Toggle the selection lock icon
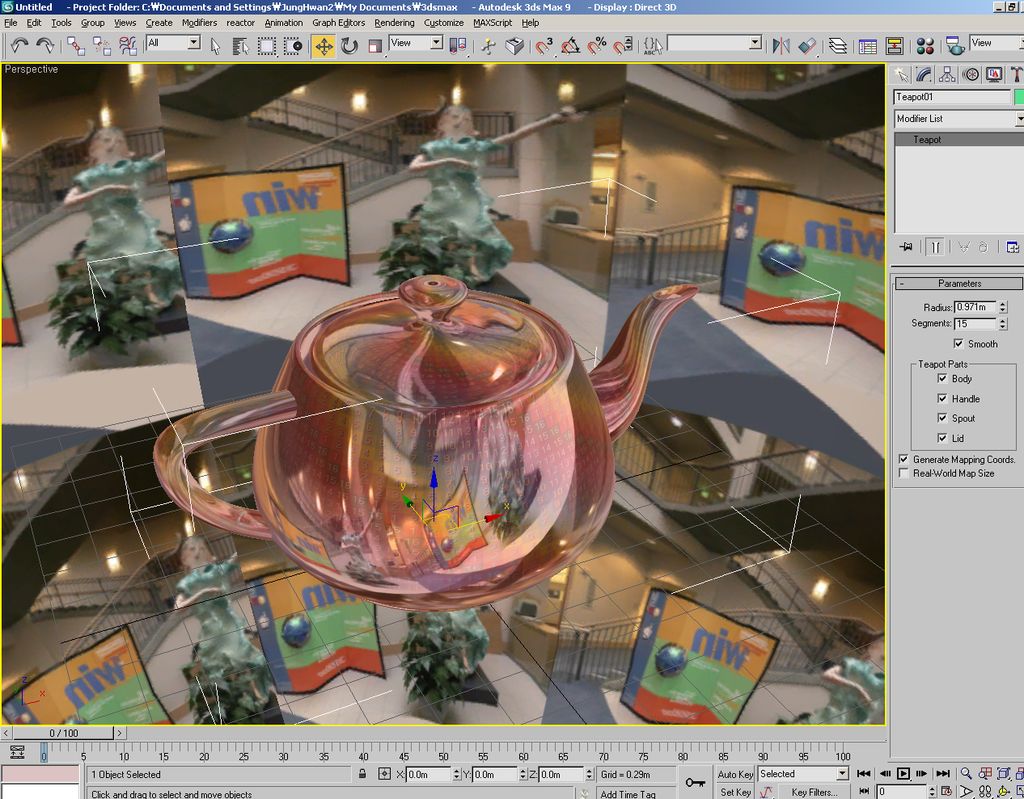The image size is (1024, 799). [362, 774]
